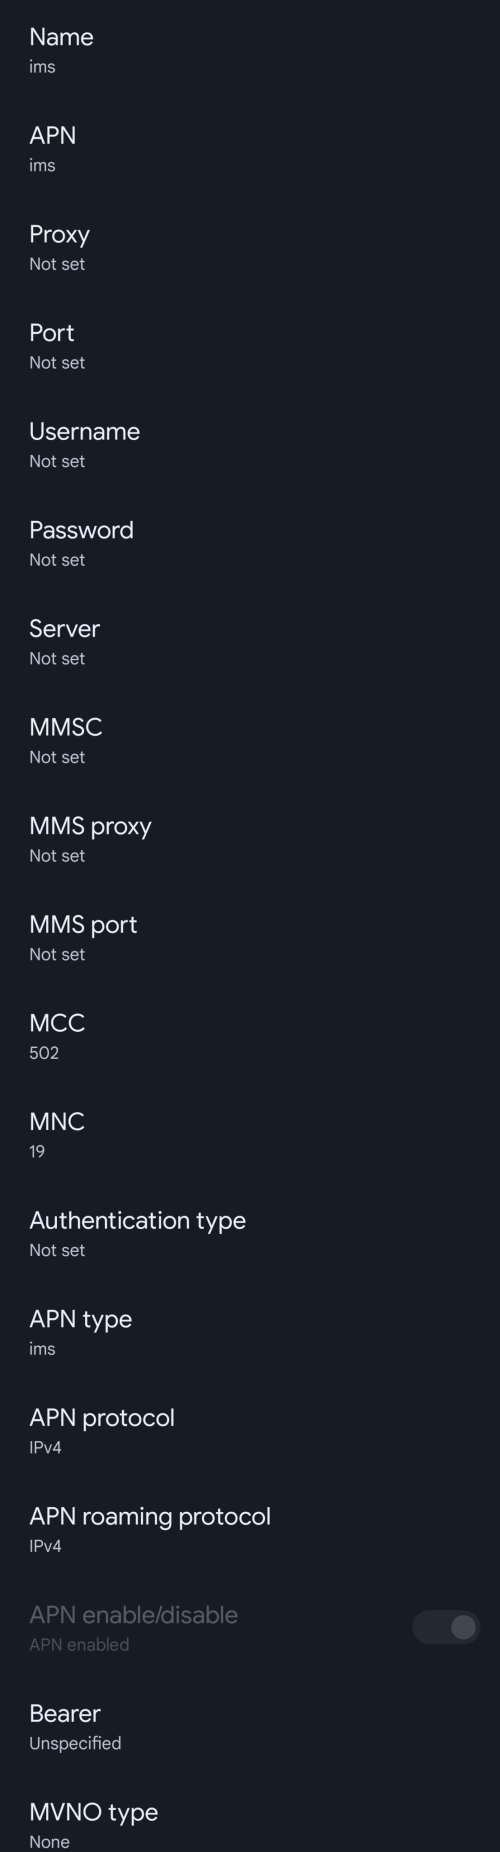This screenshot has height=1852, width=500.
Task: Open the Username setting
Action: [250, 445]
